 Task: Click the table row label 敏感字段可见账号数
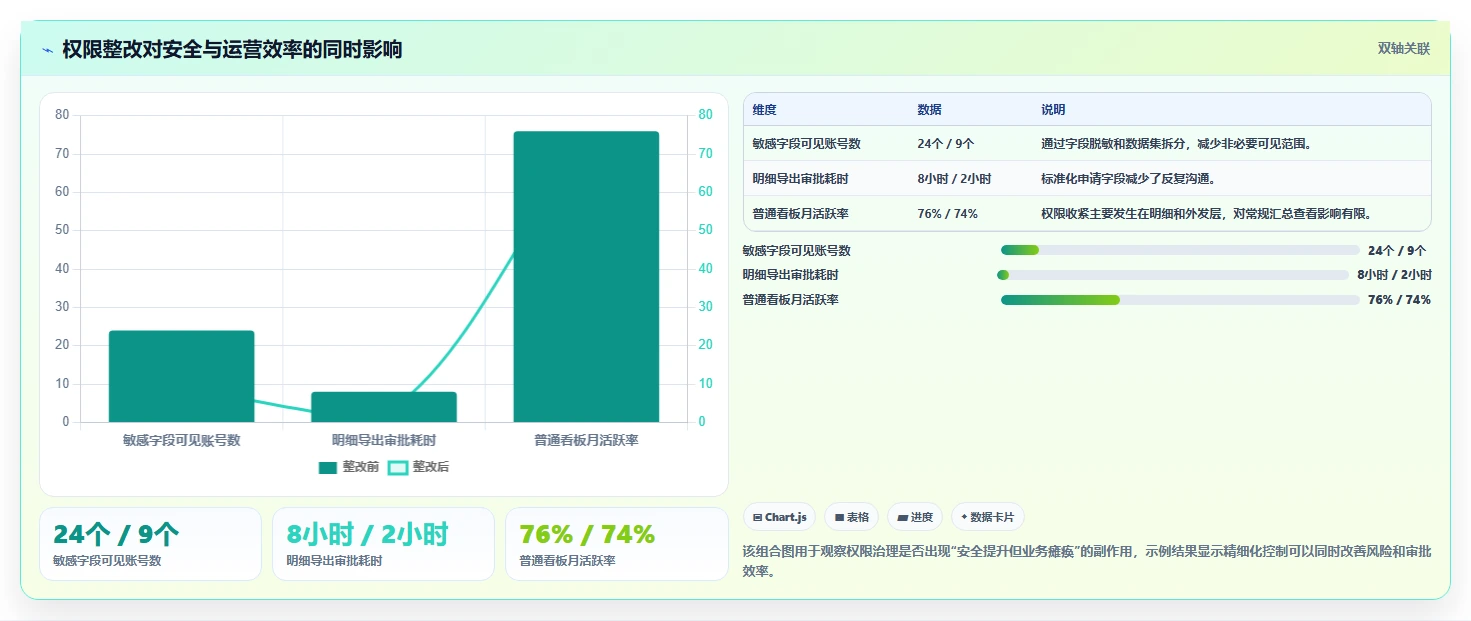pos(807,144)
